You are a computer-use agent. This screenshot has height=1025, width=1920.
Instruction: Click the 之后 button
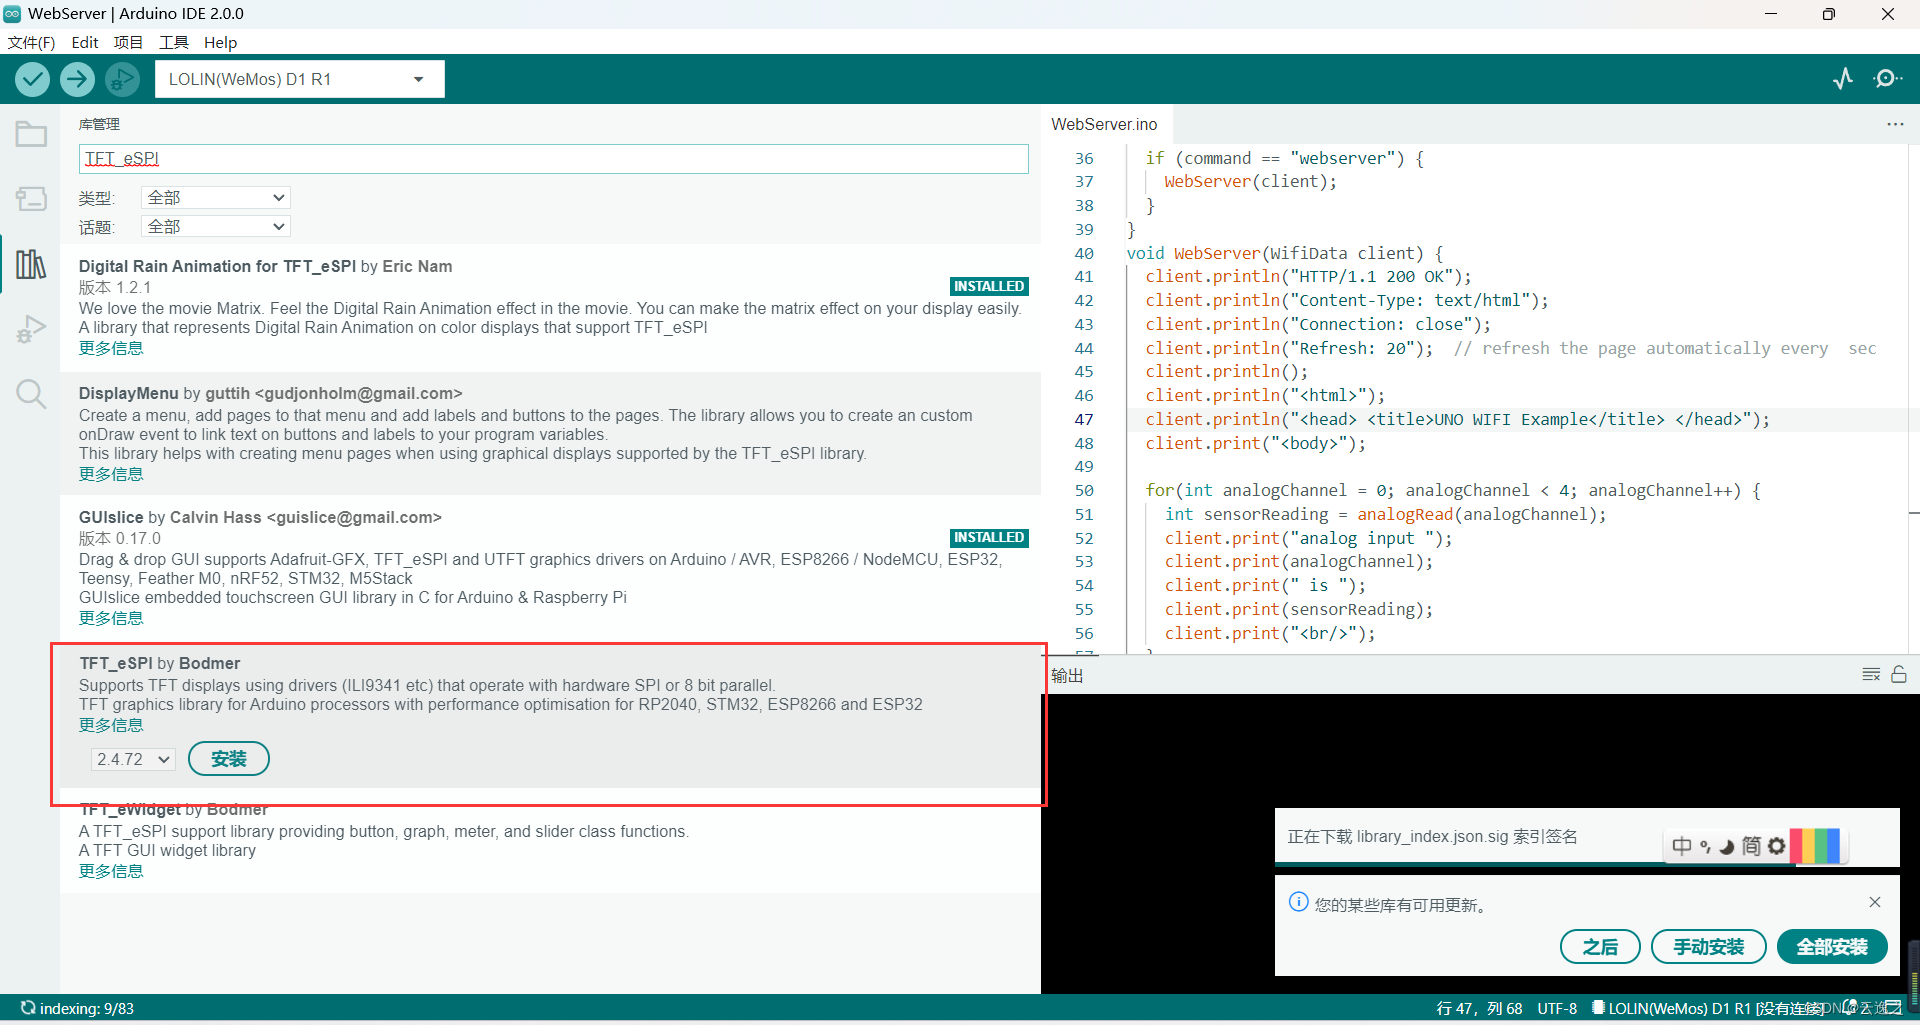[x=1600, y=946]
